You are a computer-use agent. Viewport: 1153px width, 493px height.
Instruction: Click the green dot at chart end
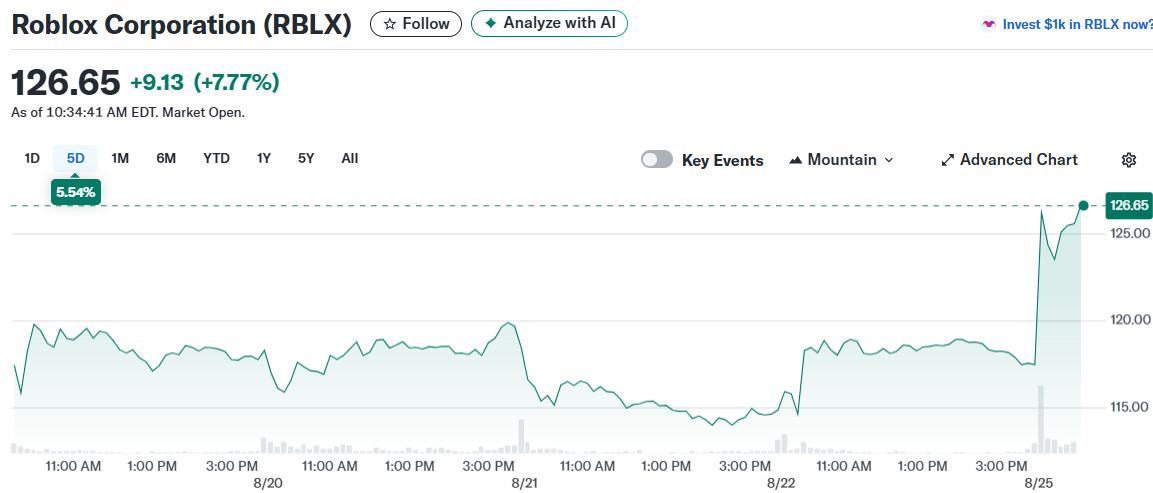click(x=1083, y=205)
